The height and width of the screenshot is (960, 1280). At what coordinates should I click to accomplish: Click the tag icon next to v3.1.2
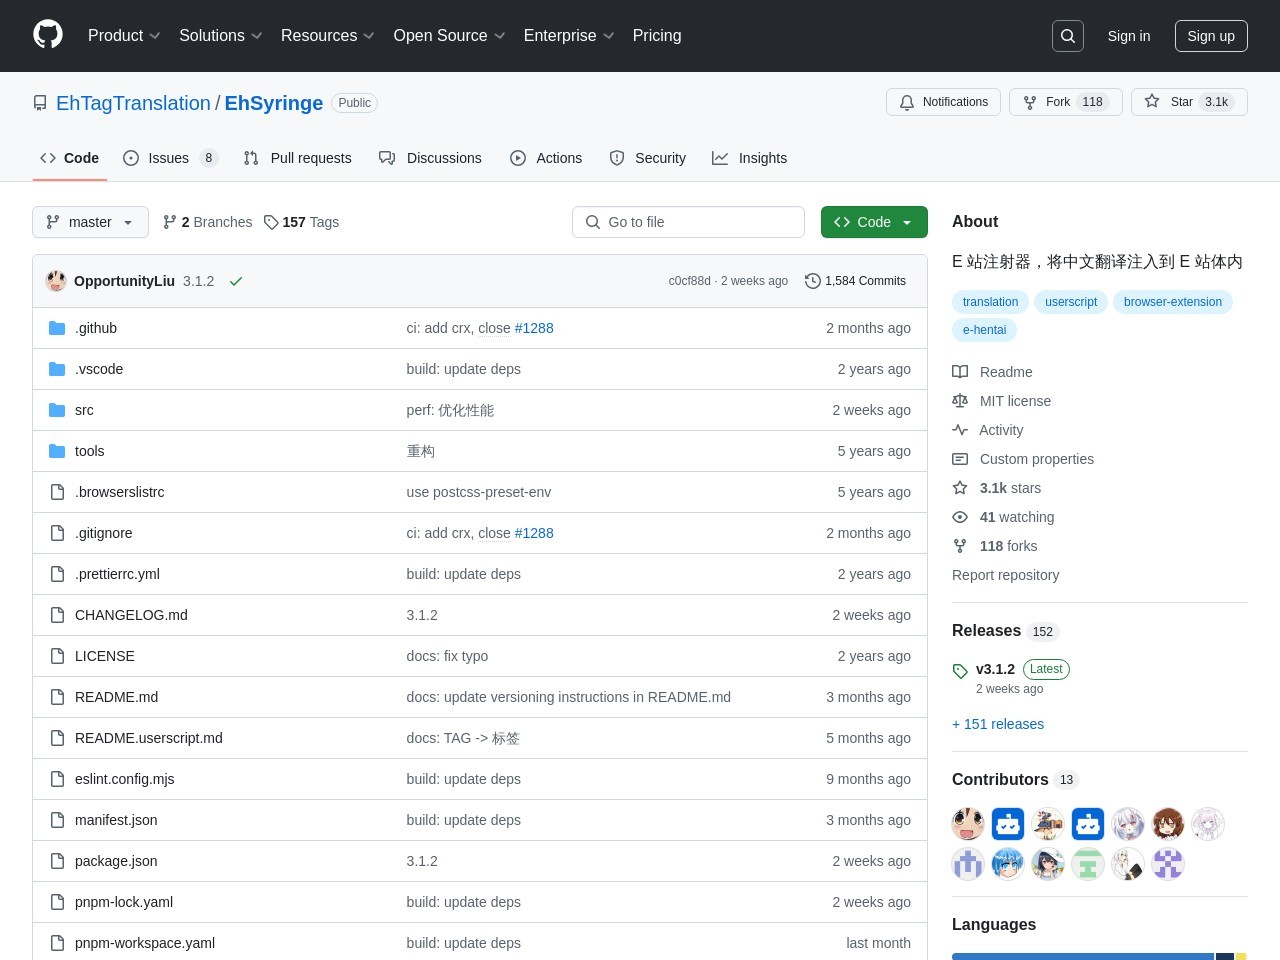tap(960, 671)
